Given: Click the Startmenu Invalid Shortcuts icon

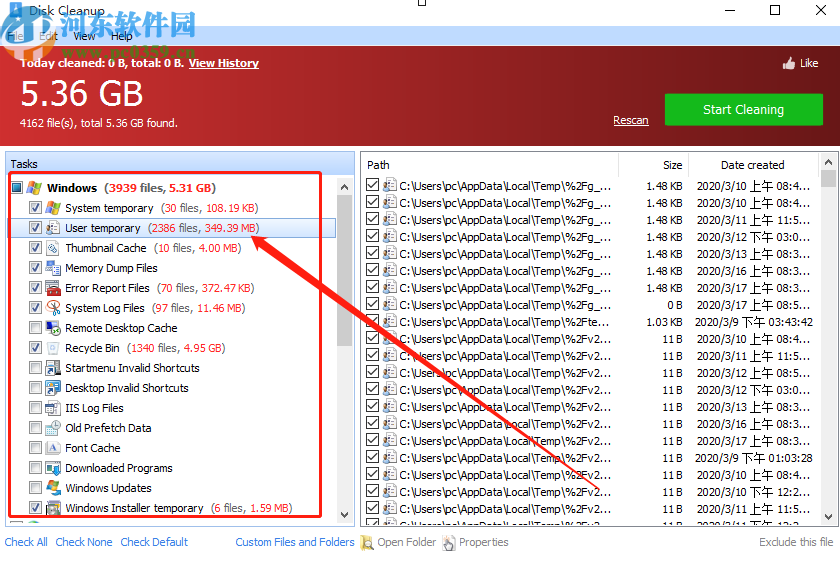Looking at the screenshot, I should 53,368.
